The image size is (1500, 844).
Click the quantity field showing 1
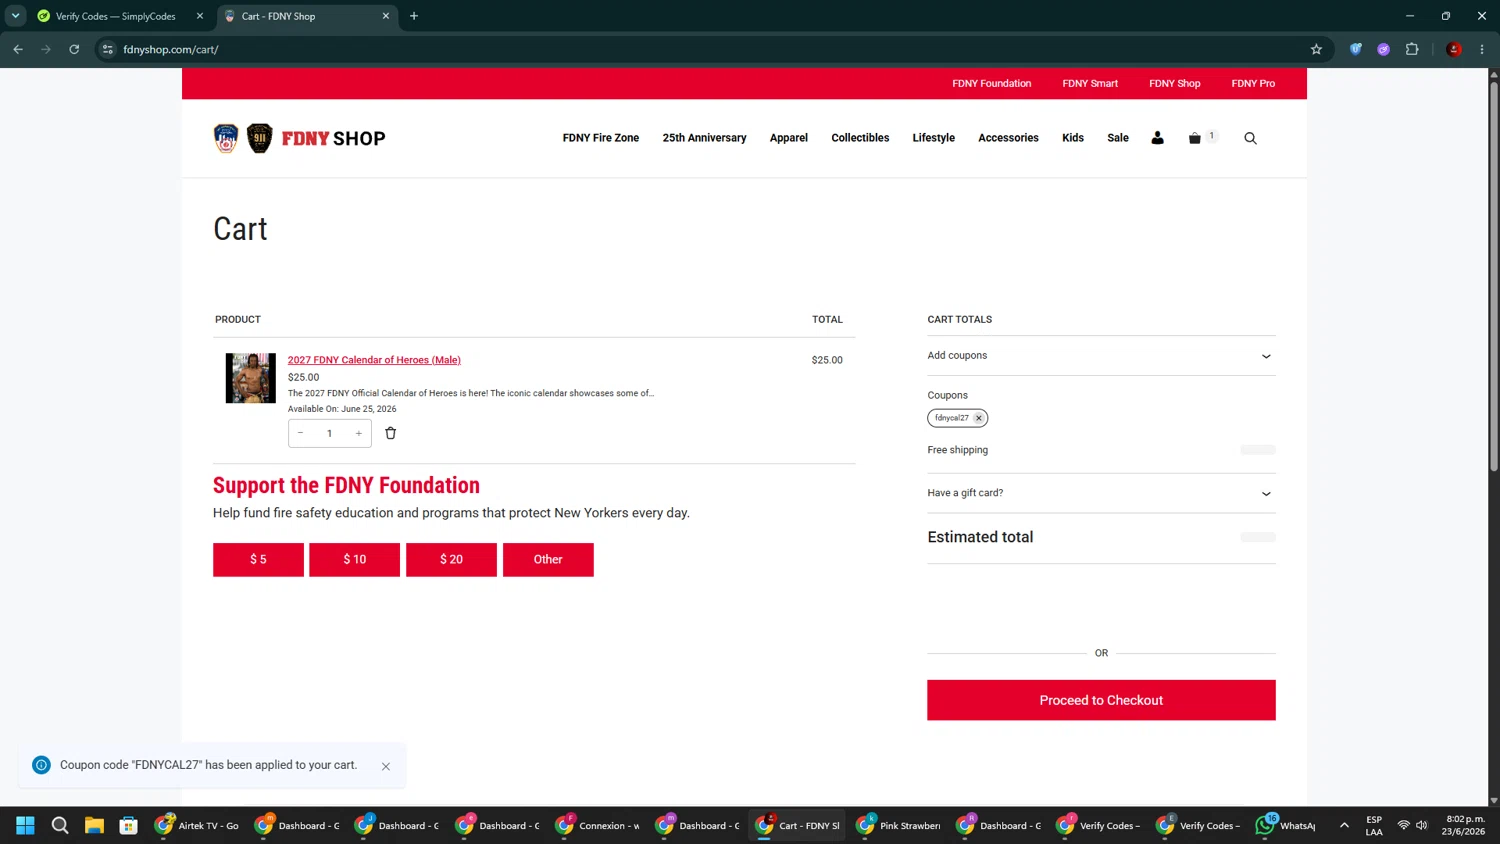coord(329,433)
